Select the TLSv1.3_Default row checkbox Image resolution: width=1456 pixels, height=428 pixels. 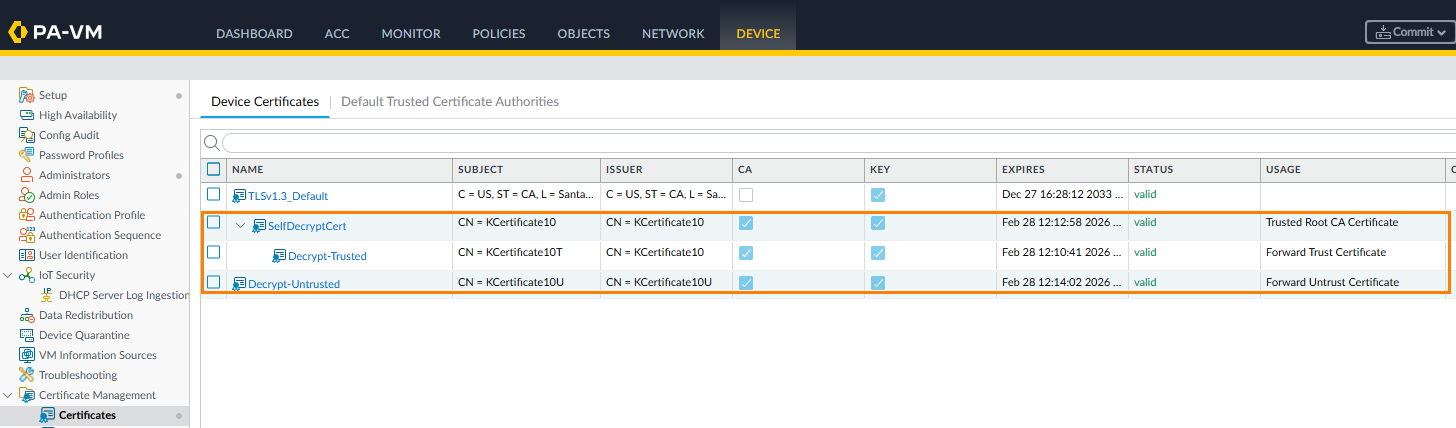[x=213, y=194]
